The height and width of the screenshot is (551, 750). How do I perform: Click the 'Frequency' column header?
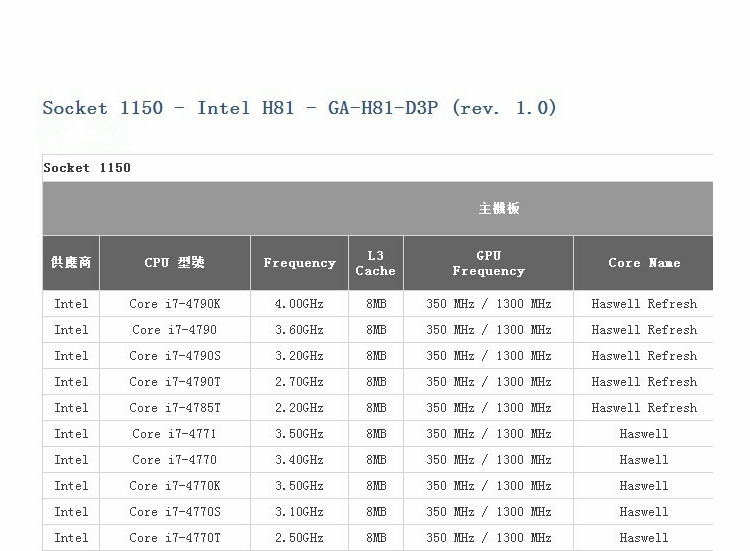point(299,263)
